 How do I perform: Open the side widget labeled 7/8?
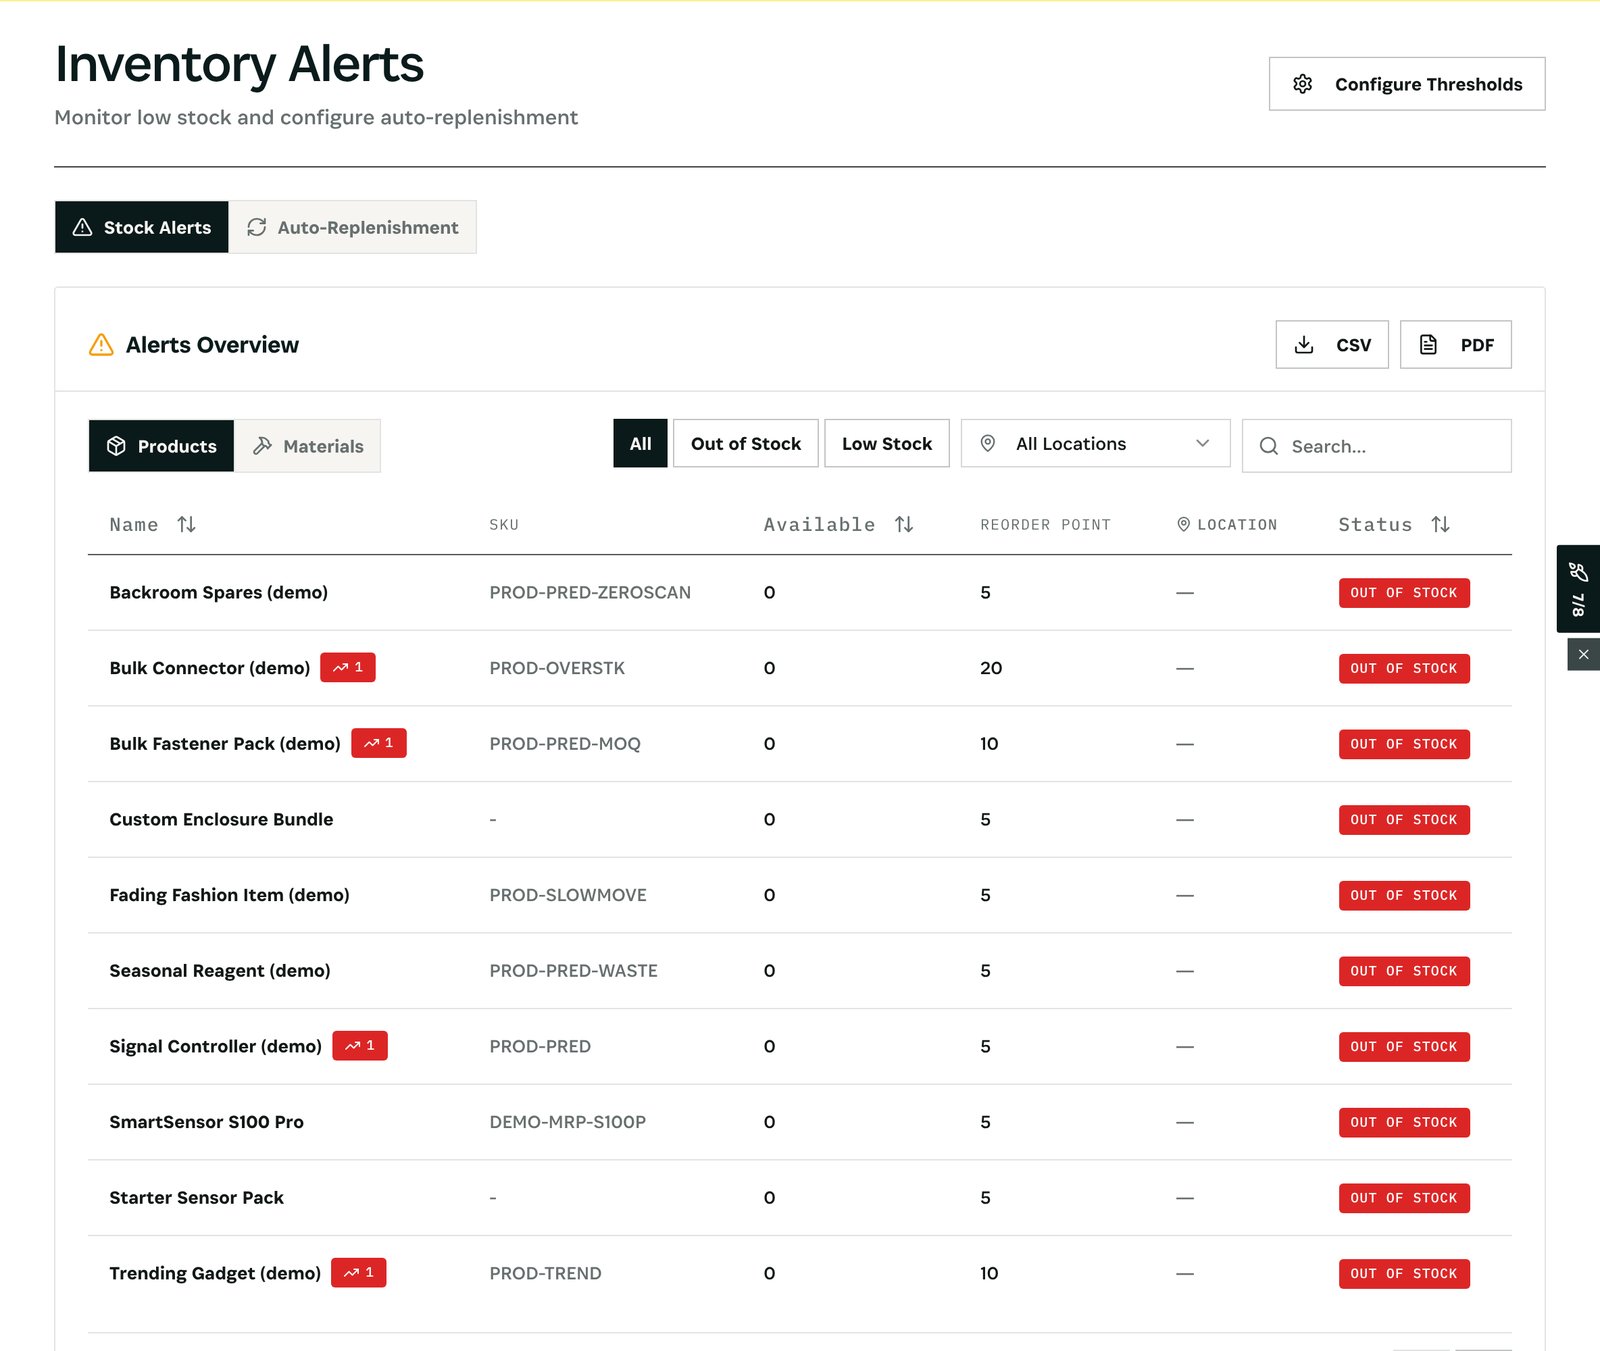pyautogui.click(x=1578, y=589)
